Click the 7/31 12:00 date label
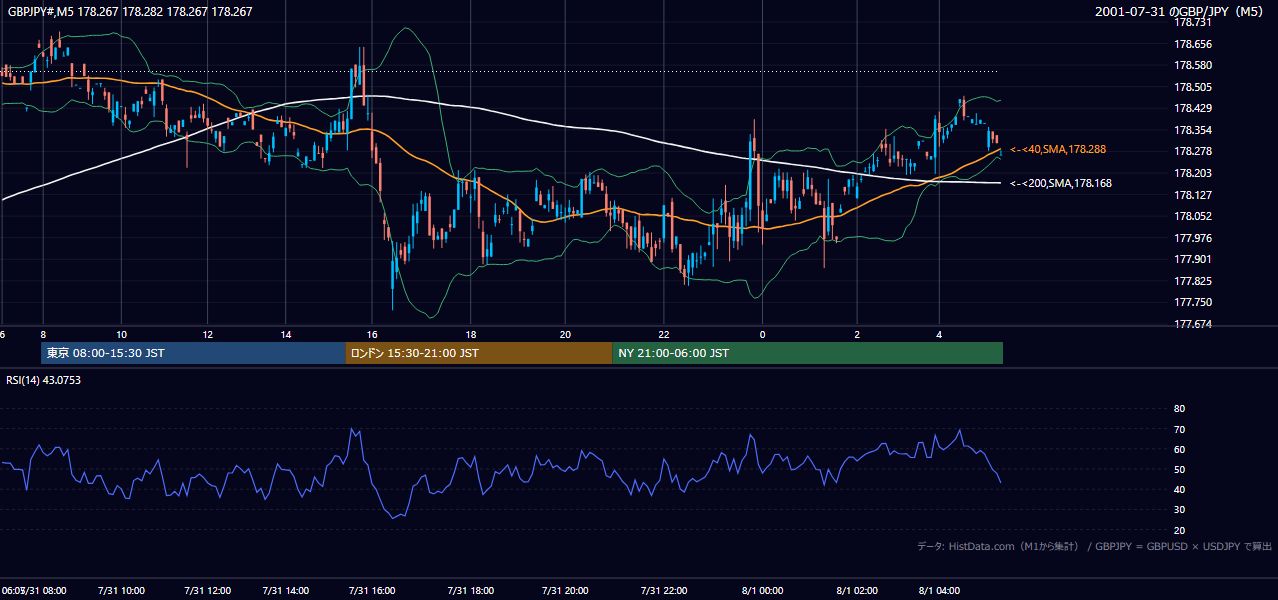The image size is (1278, 600). [207, 591]
